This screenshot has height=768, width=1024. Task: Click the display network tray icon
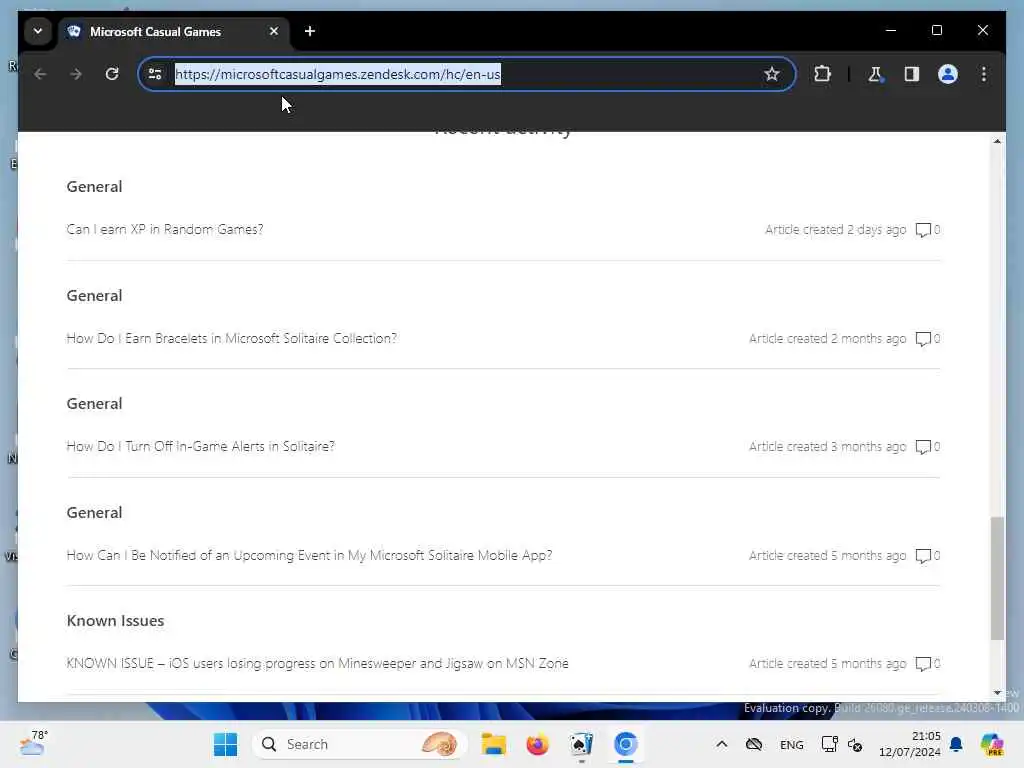point(829,744)
